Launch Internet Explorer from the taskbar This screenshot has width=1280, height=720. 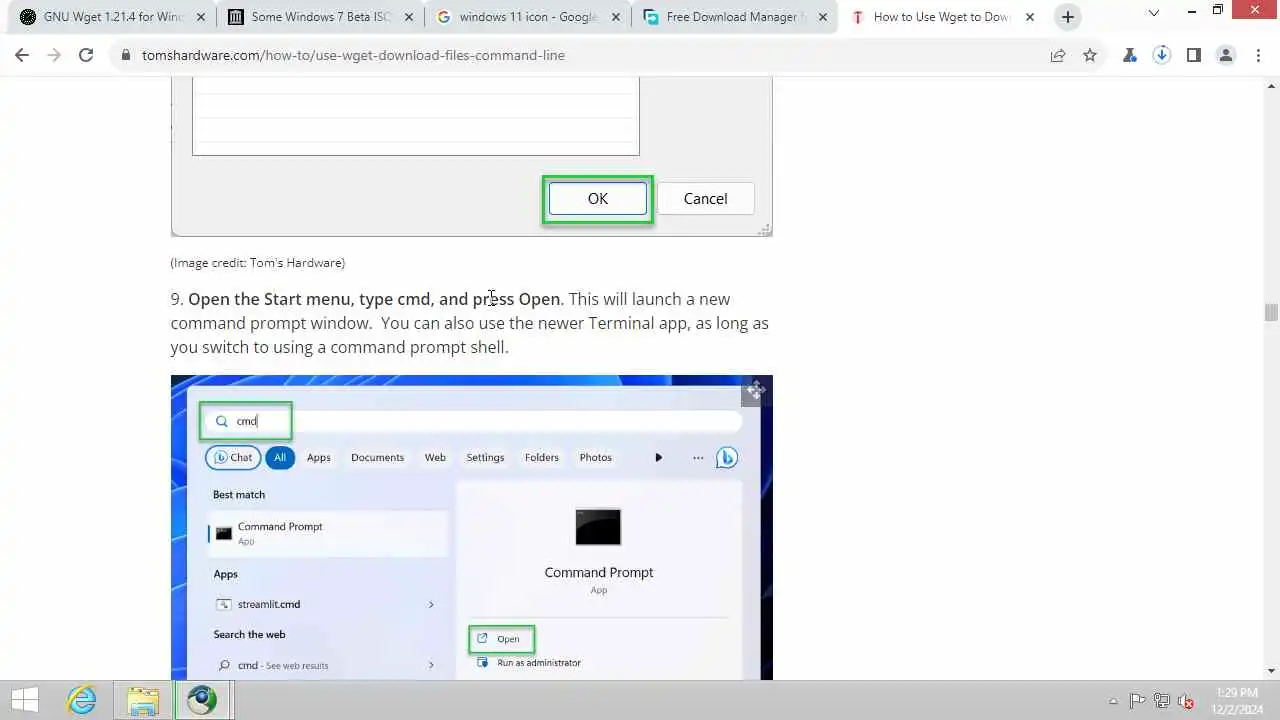coord(81,700)
